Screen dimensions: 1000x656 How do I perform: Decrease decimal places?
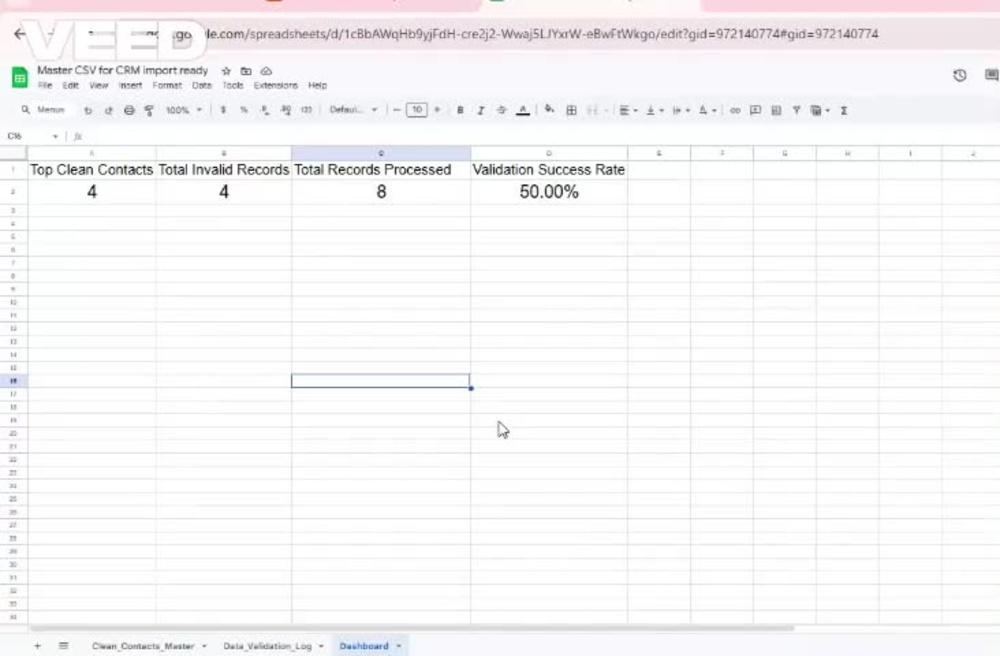pyautogui.click(x=265, y=110)
